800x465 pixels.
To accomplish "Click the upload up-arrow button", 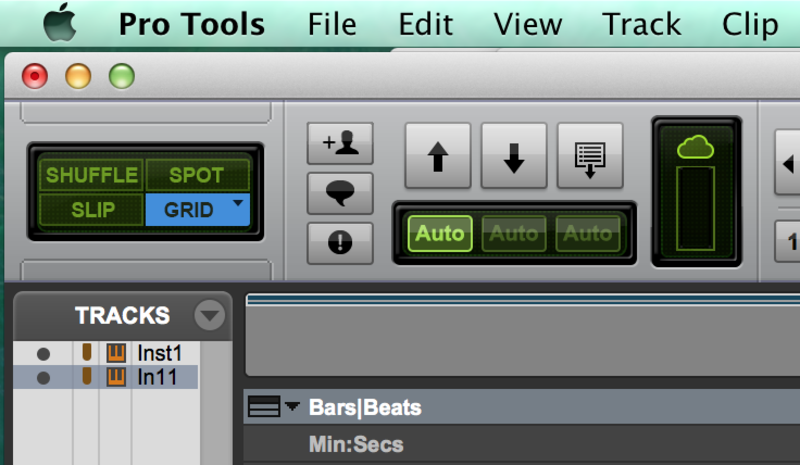I will tap(438, 156).
